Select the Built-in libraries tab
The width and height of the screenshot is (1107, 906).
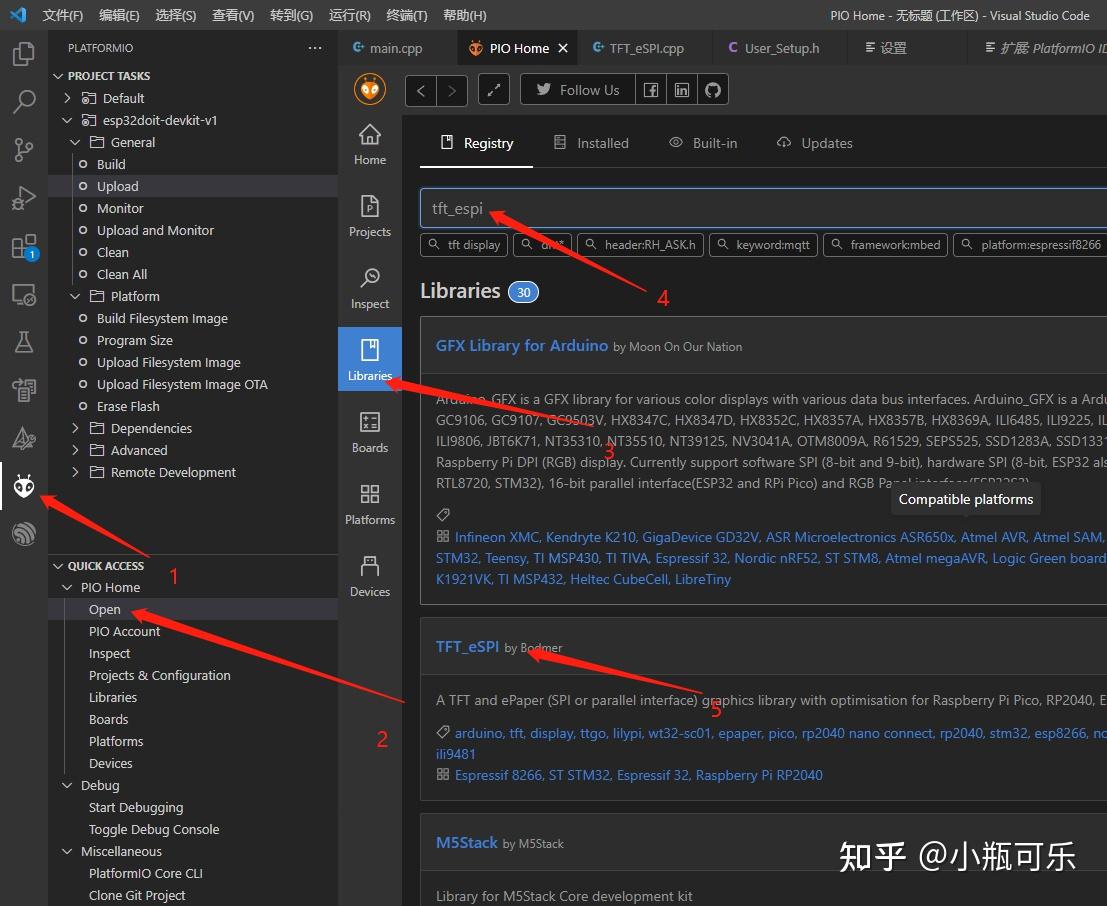point(703,143)
